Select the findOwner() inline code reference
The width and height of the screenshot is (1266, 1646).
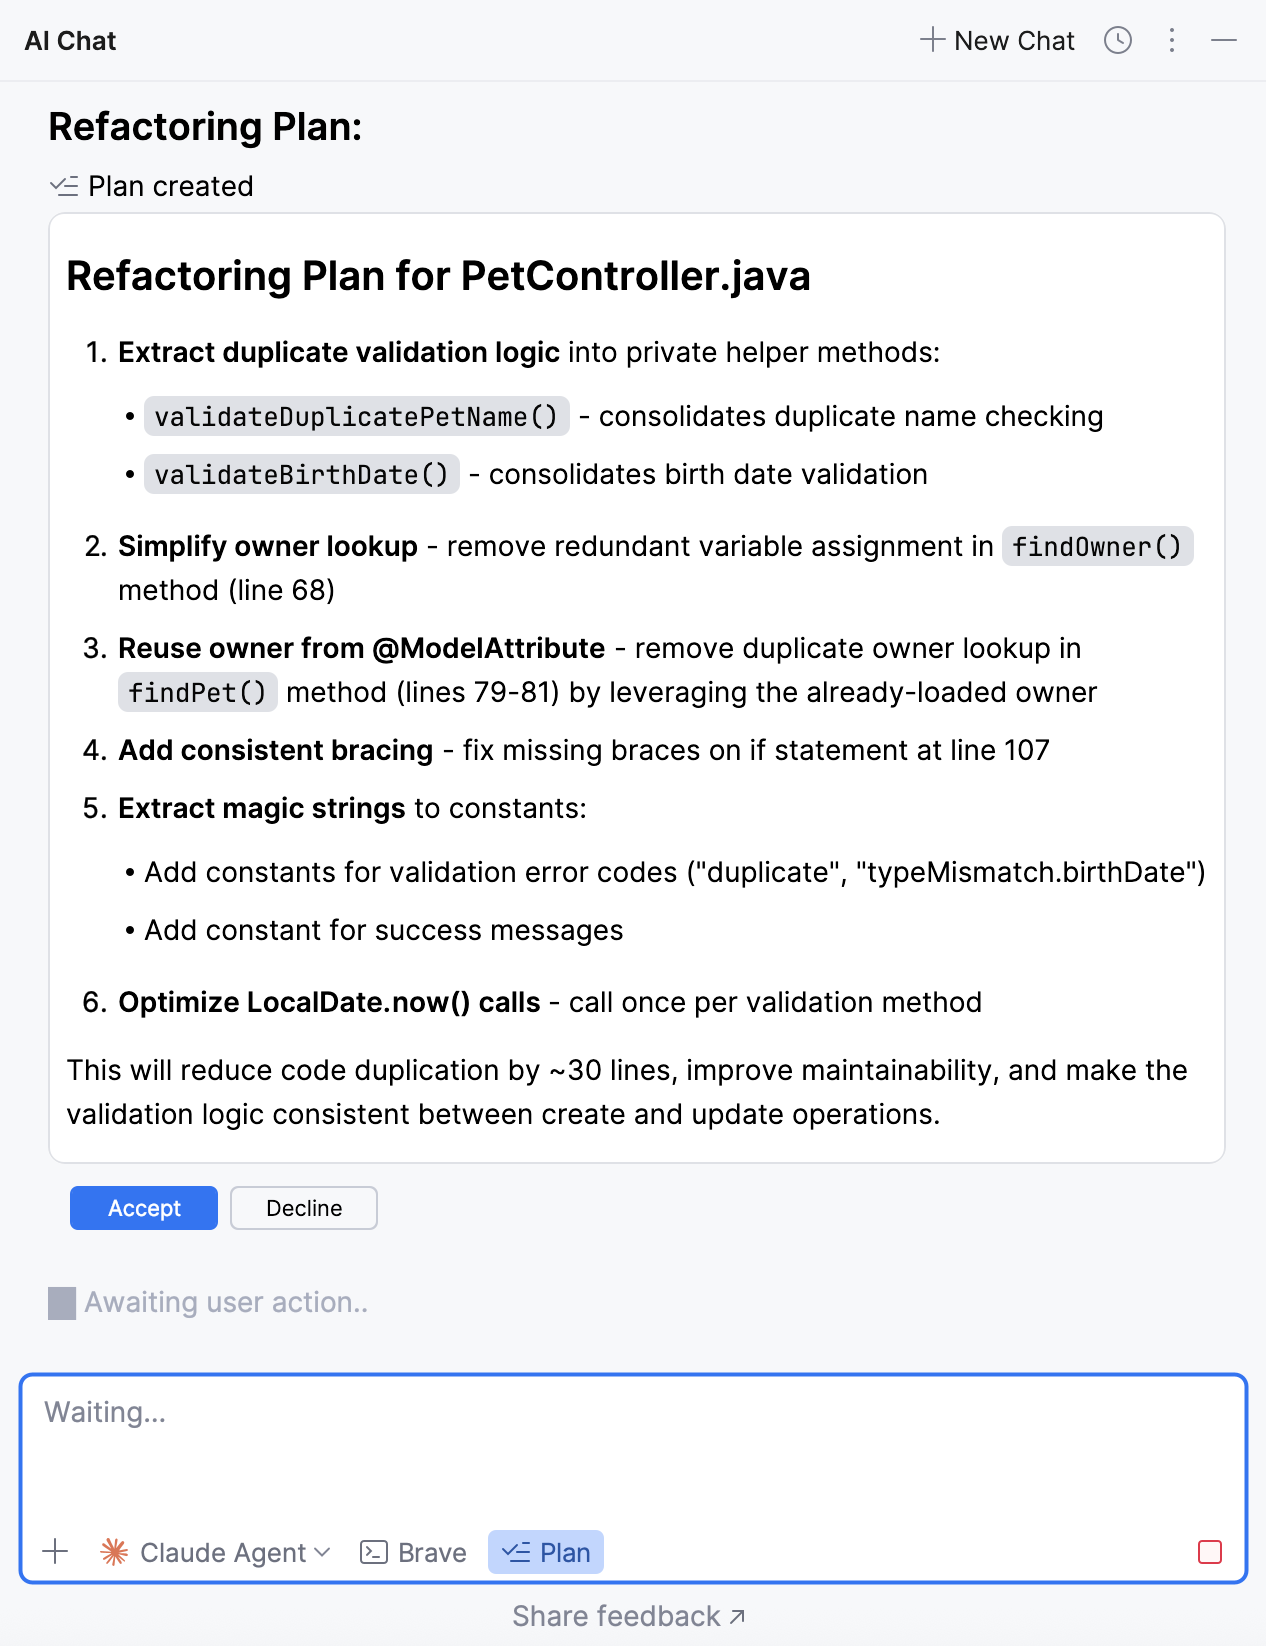[1097, 546]
